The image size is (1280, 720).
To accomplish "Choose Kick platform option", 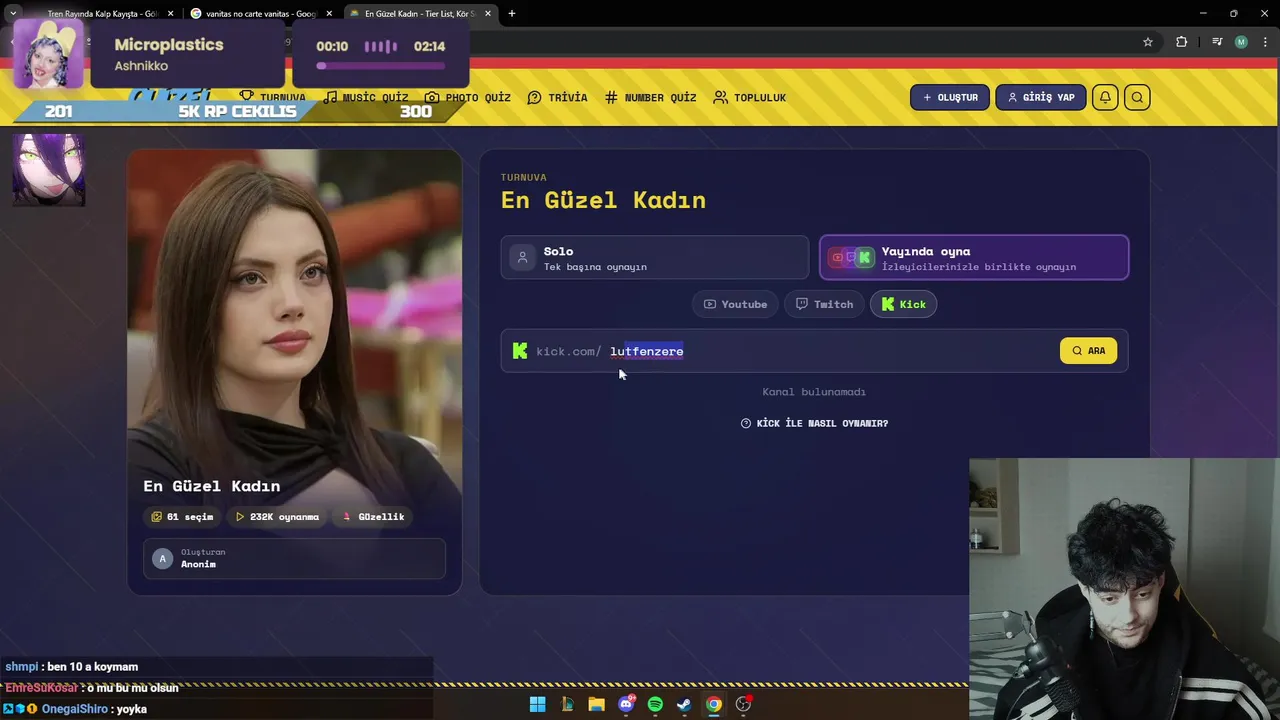I will pos(904,304).
